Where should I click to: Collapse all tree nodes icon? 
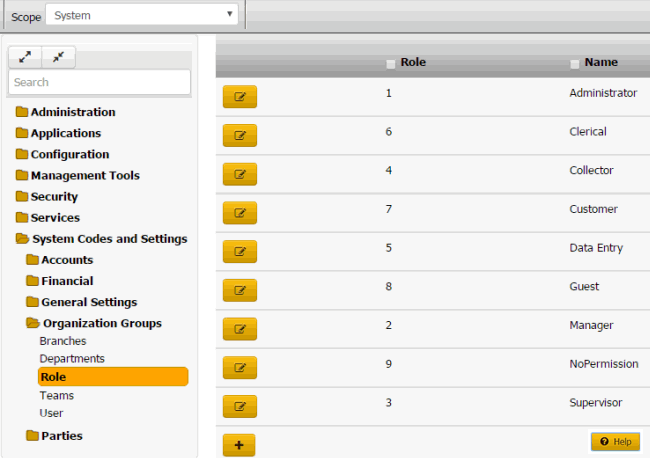[x=58, y=58]
